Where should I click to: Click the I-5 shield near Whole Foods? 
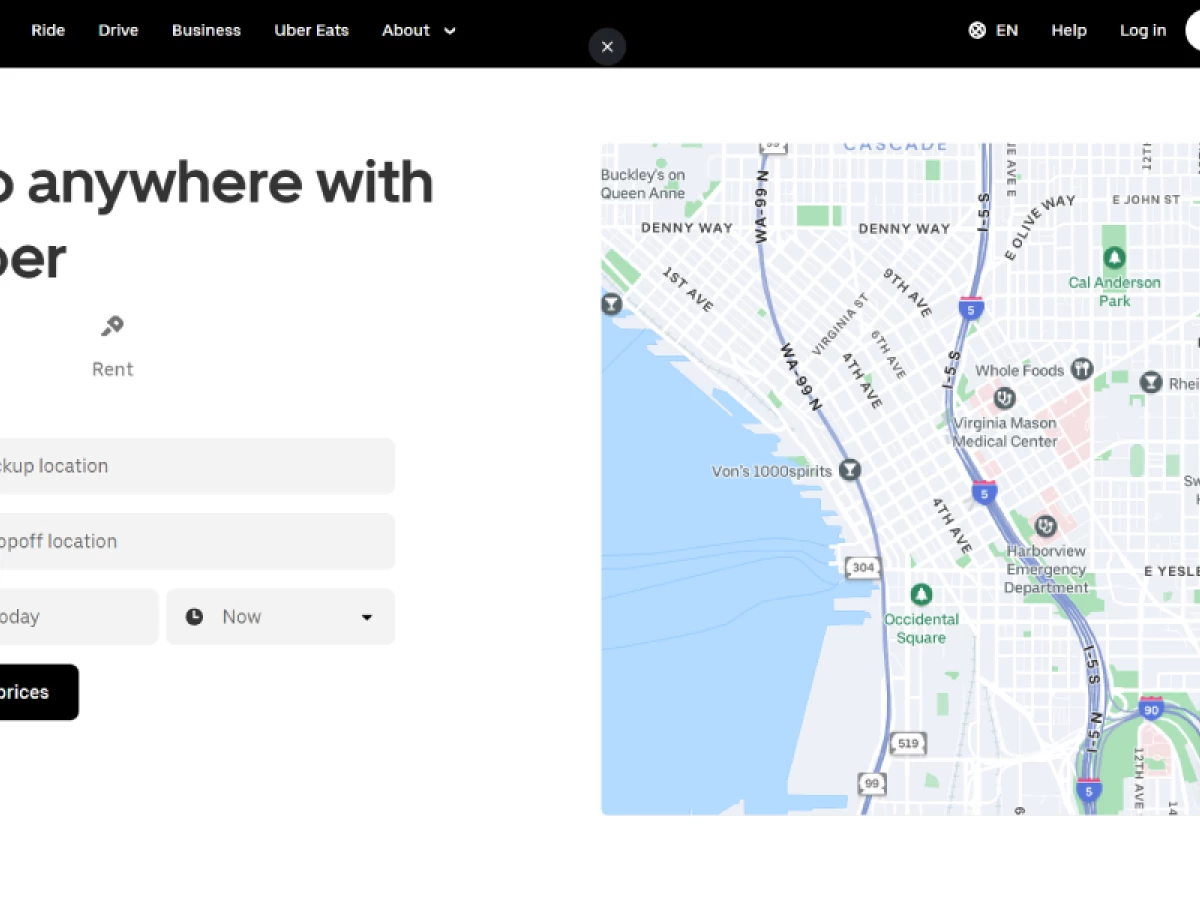(x=969, y=308)
